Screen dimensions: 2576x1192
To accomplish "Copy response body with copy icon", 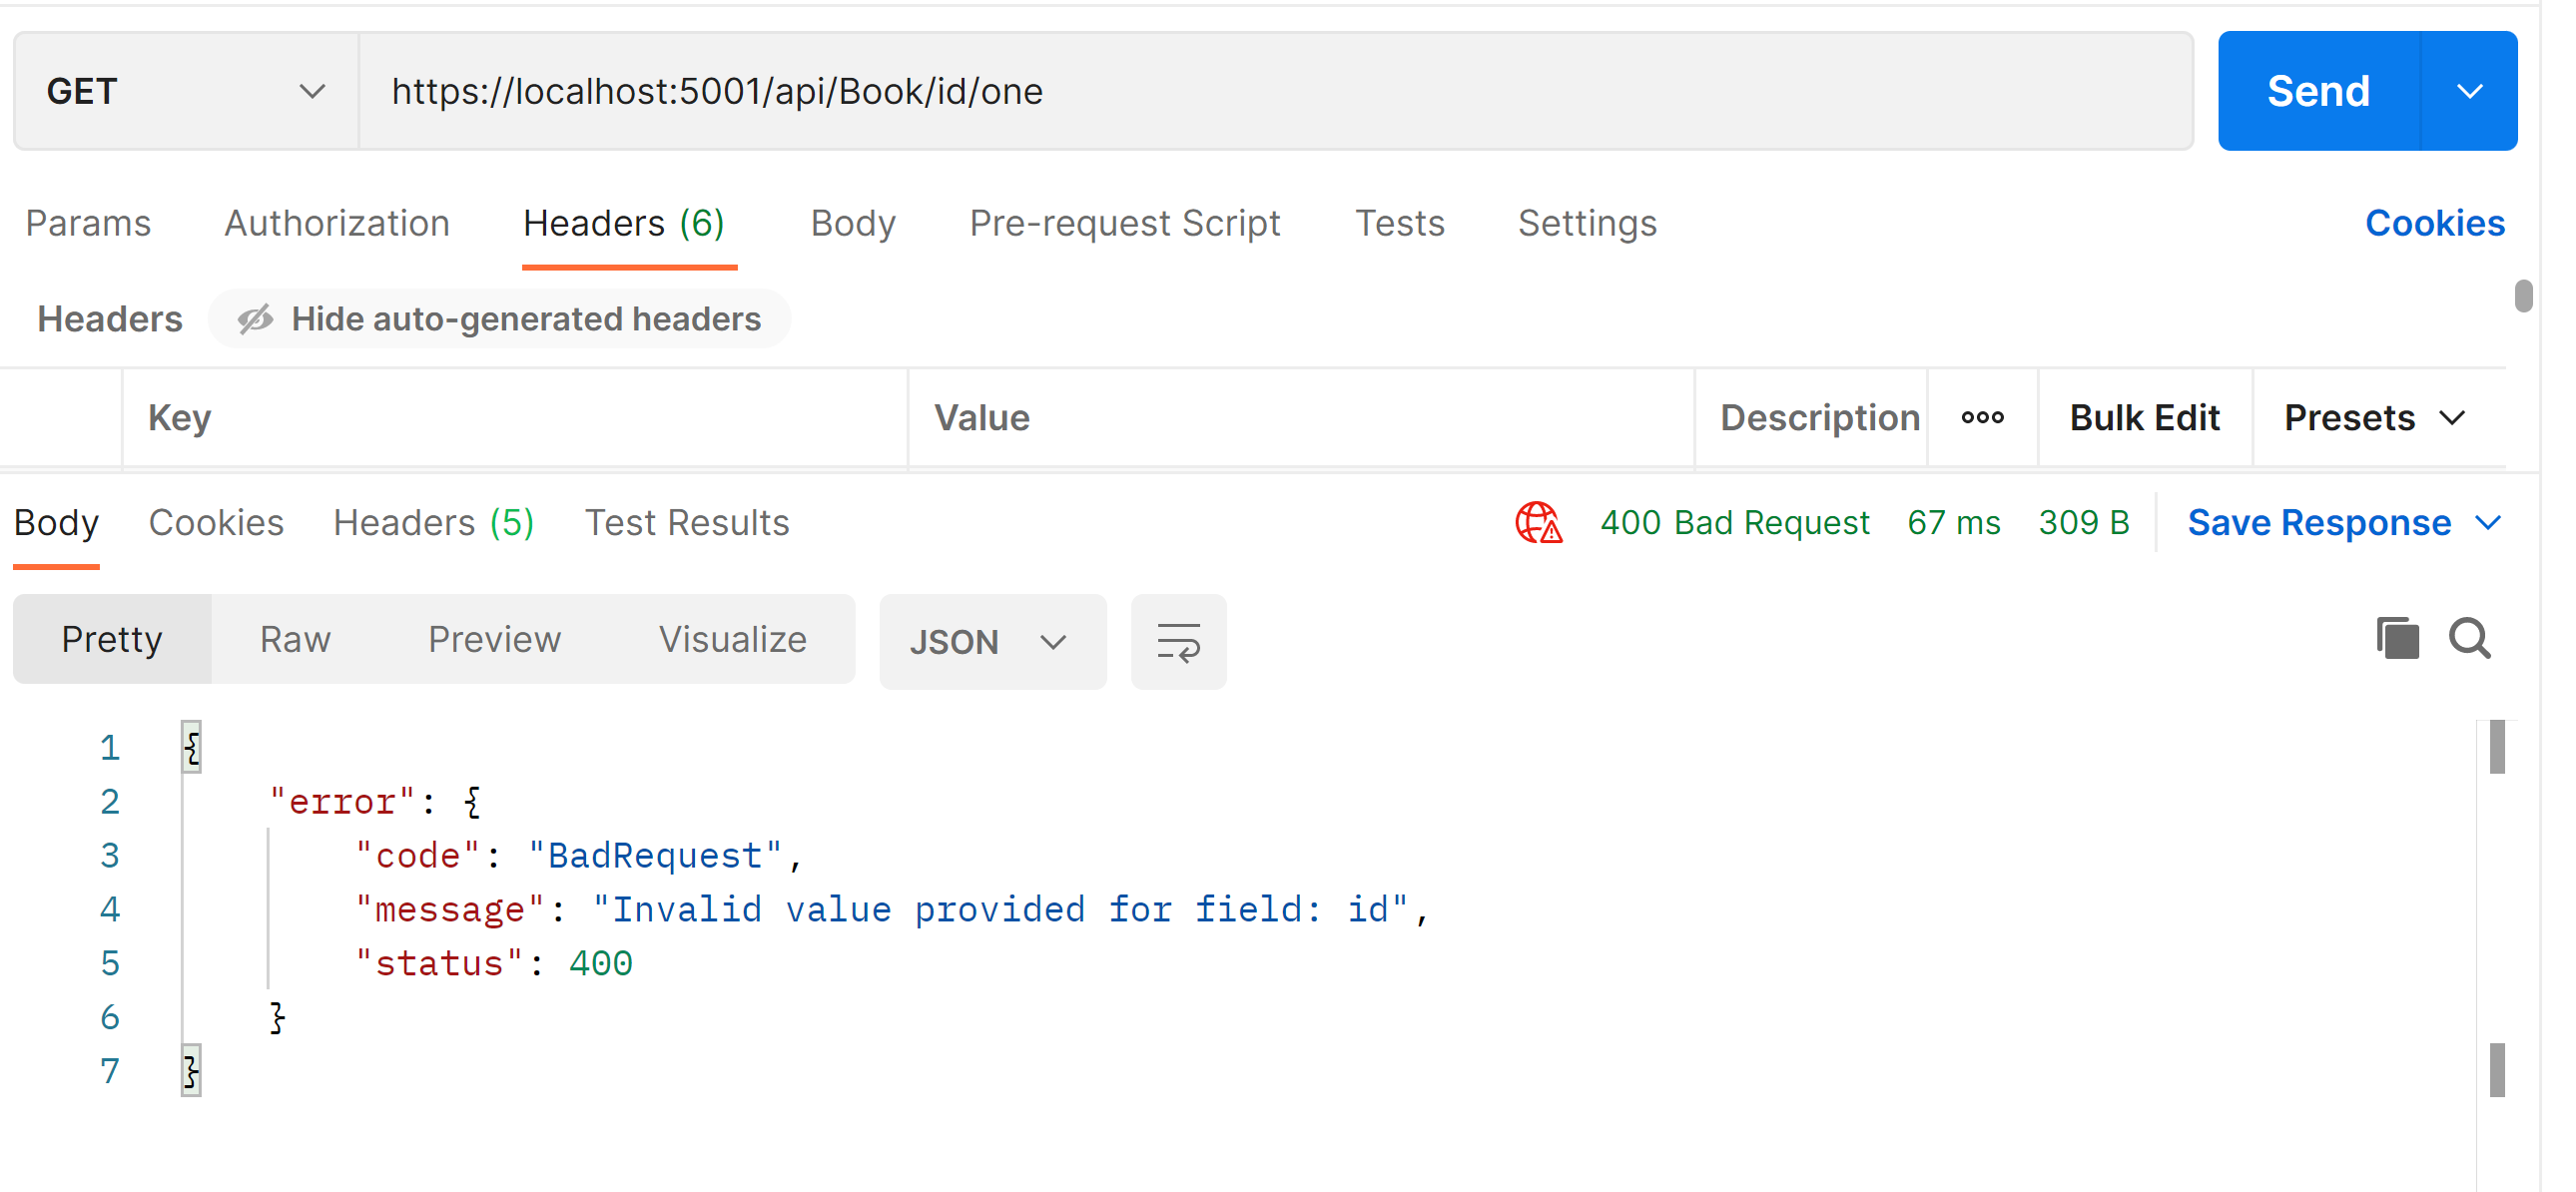I will [2397, 638].
